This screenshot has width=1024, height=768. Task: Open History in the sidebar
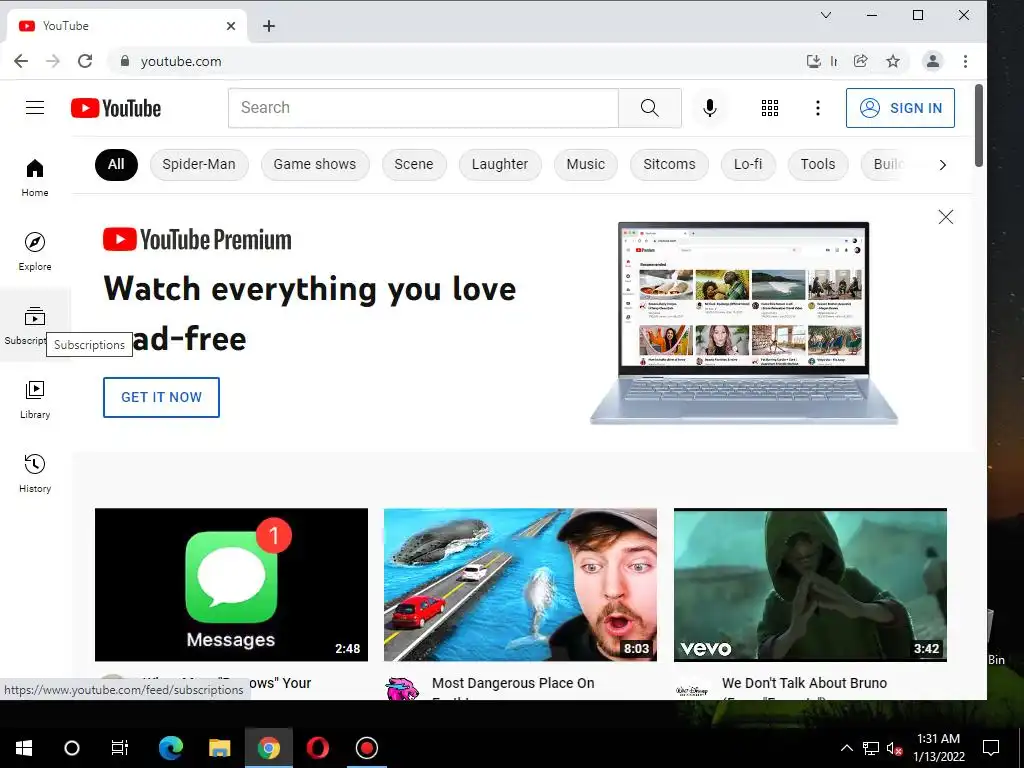(35, 473)
